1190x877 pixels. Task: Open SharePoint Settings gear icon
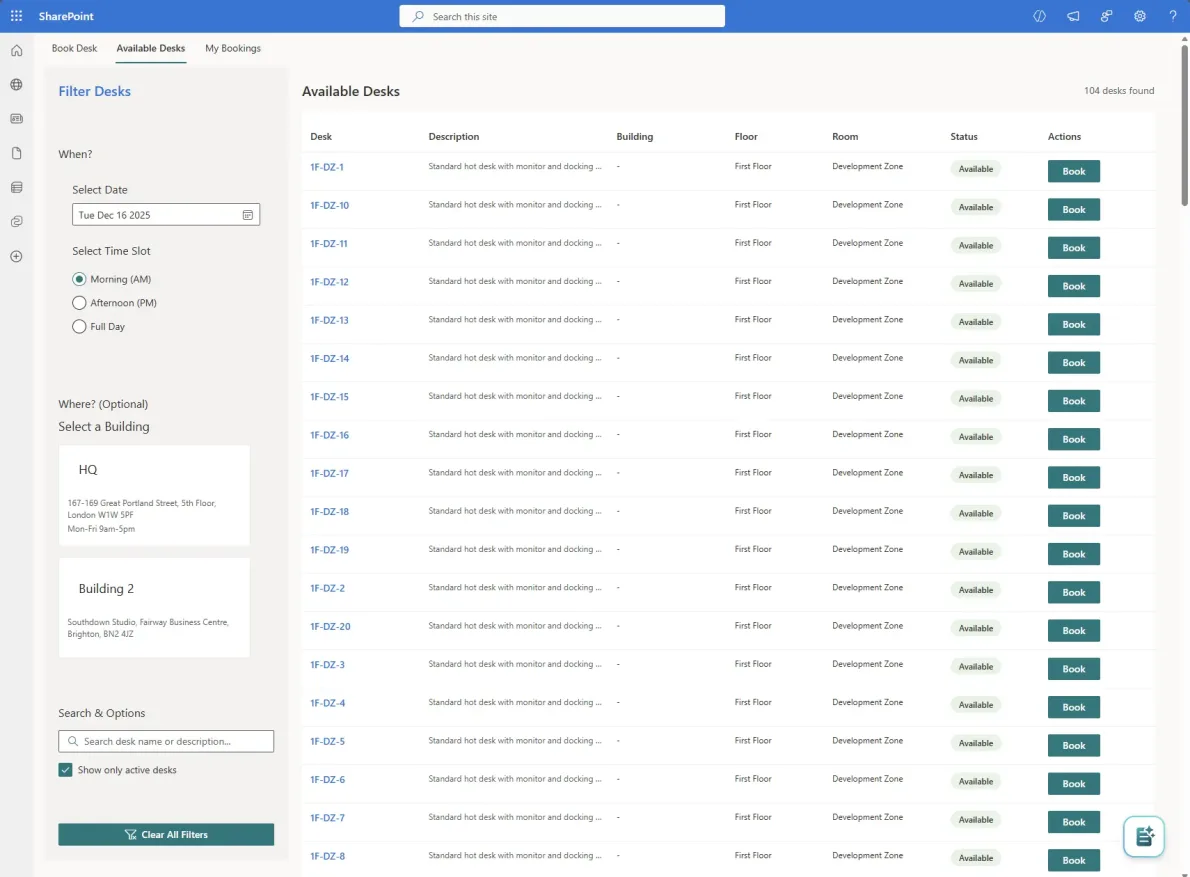tap(1139, 15)
